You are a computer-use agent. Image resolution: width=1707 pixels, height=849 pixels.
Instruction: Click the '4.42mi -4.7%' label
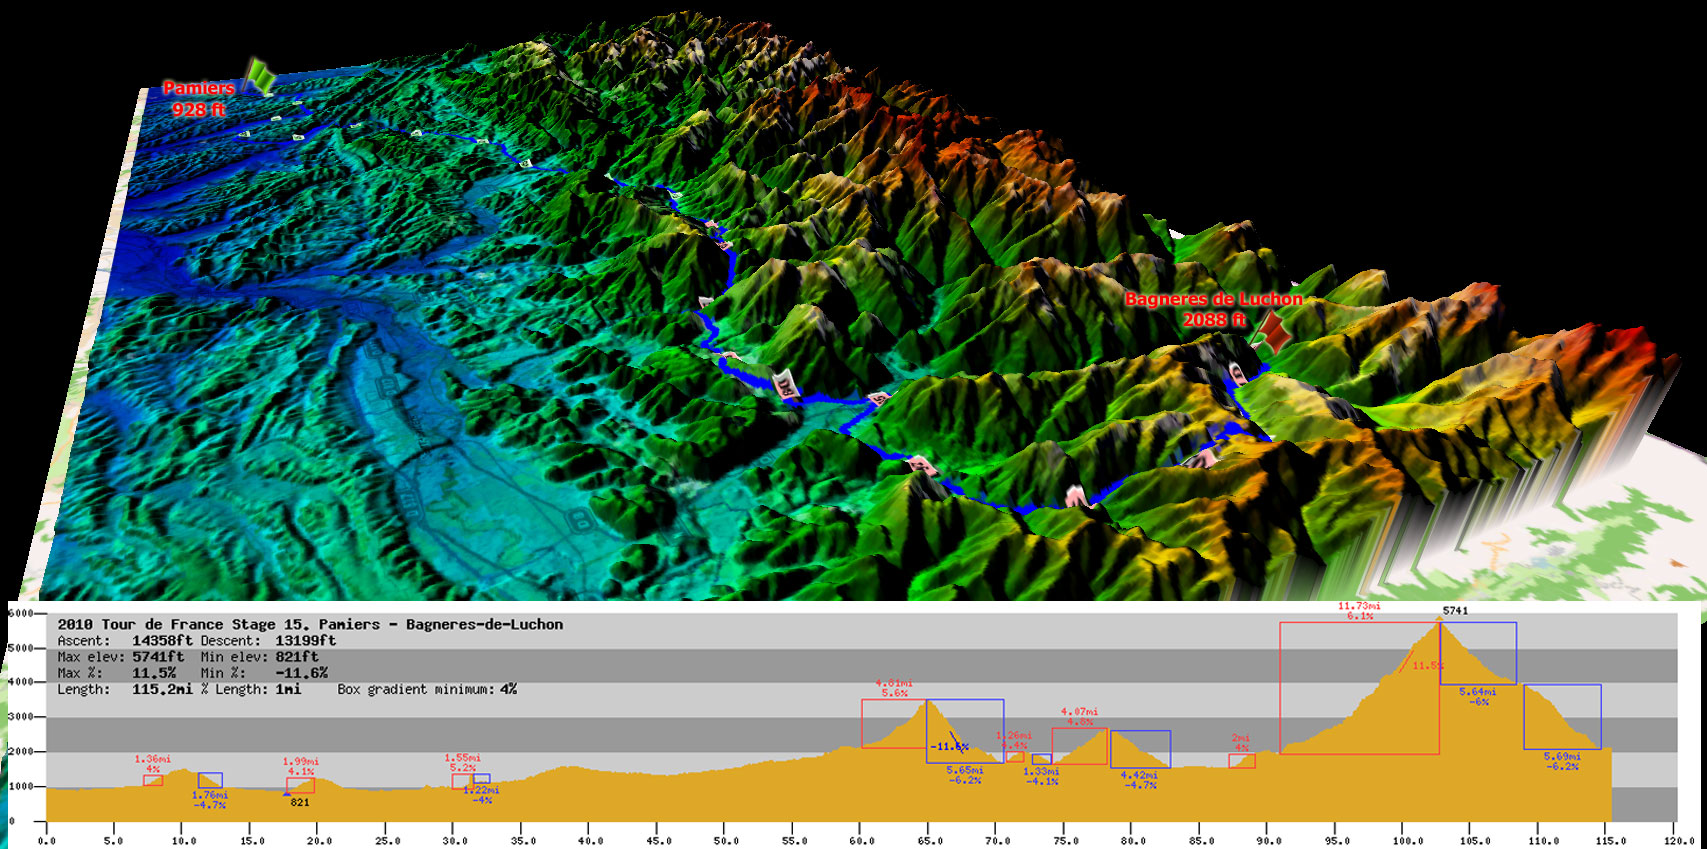pyautogui.click(x=1140, y=780)
